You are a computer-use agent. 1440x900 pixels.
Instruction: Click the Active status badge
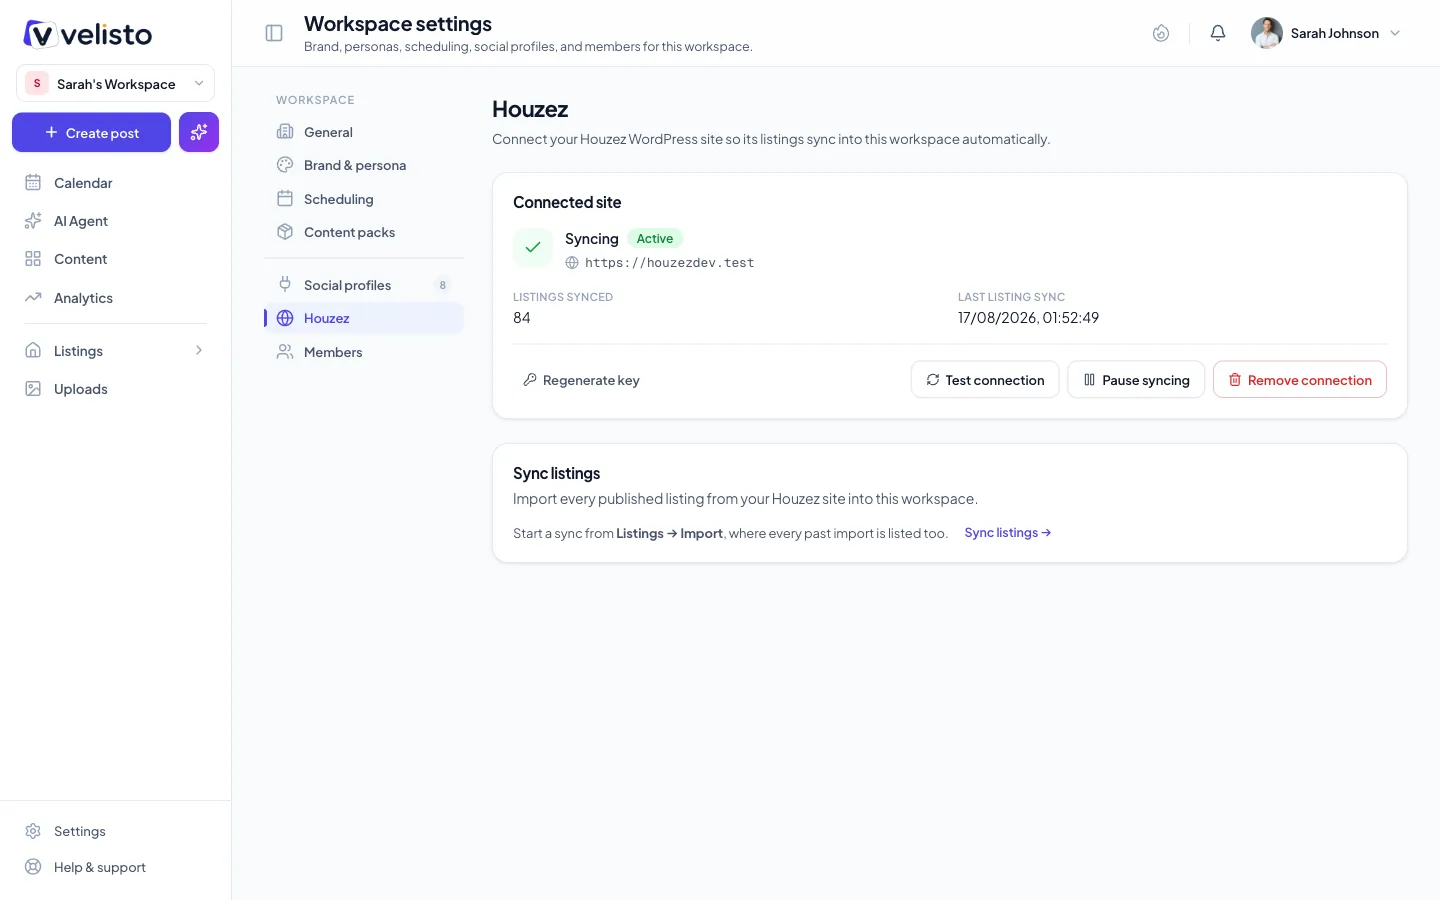(x=655, y=239)
